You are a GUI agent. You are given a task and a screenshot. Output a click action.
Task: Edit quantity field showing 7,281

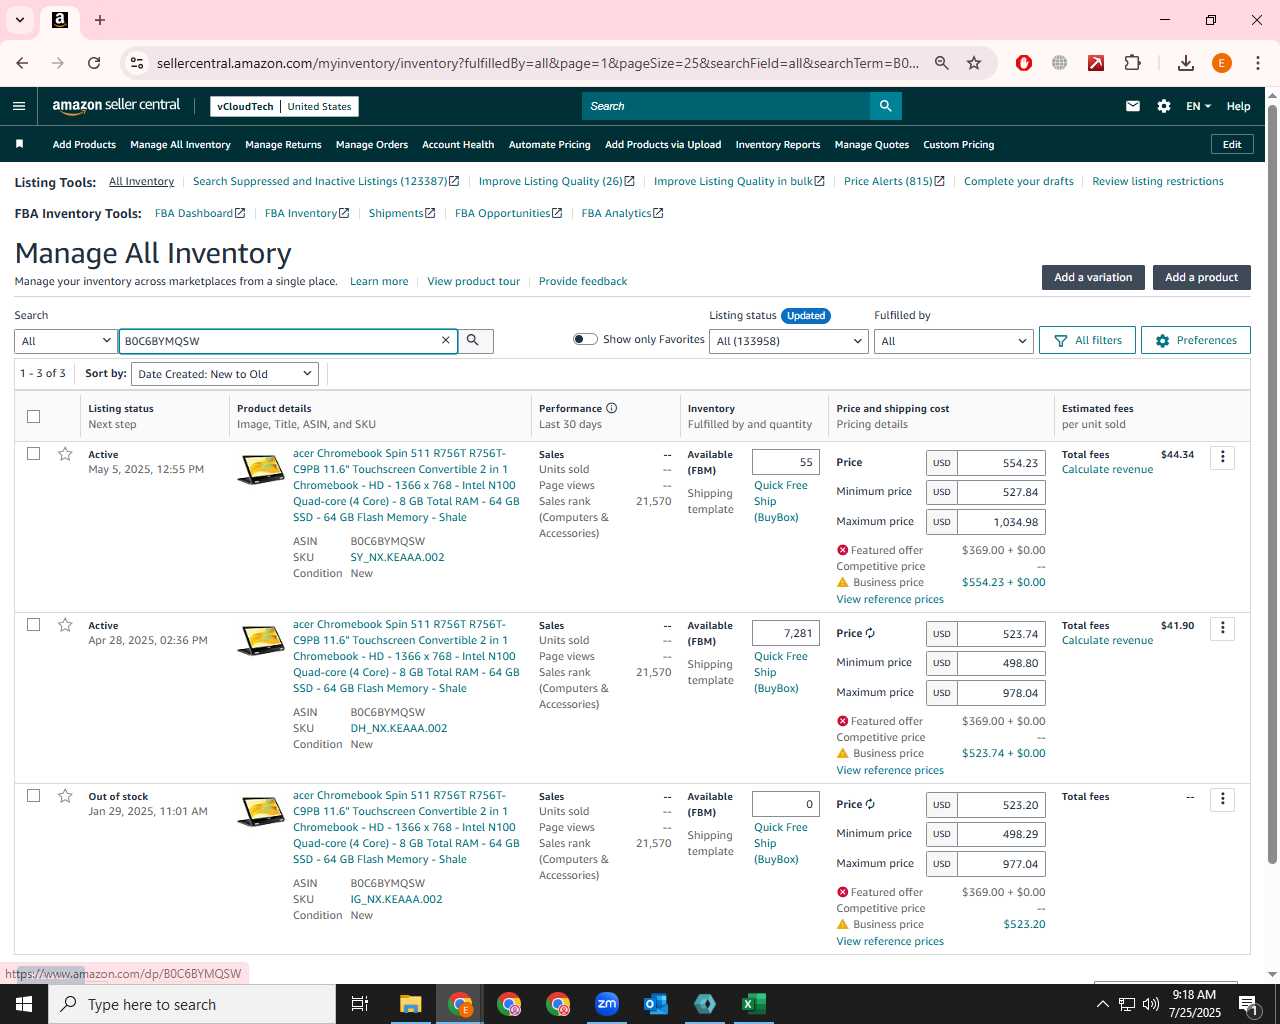pos(786,633)
